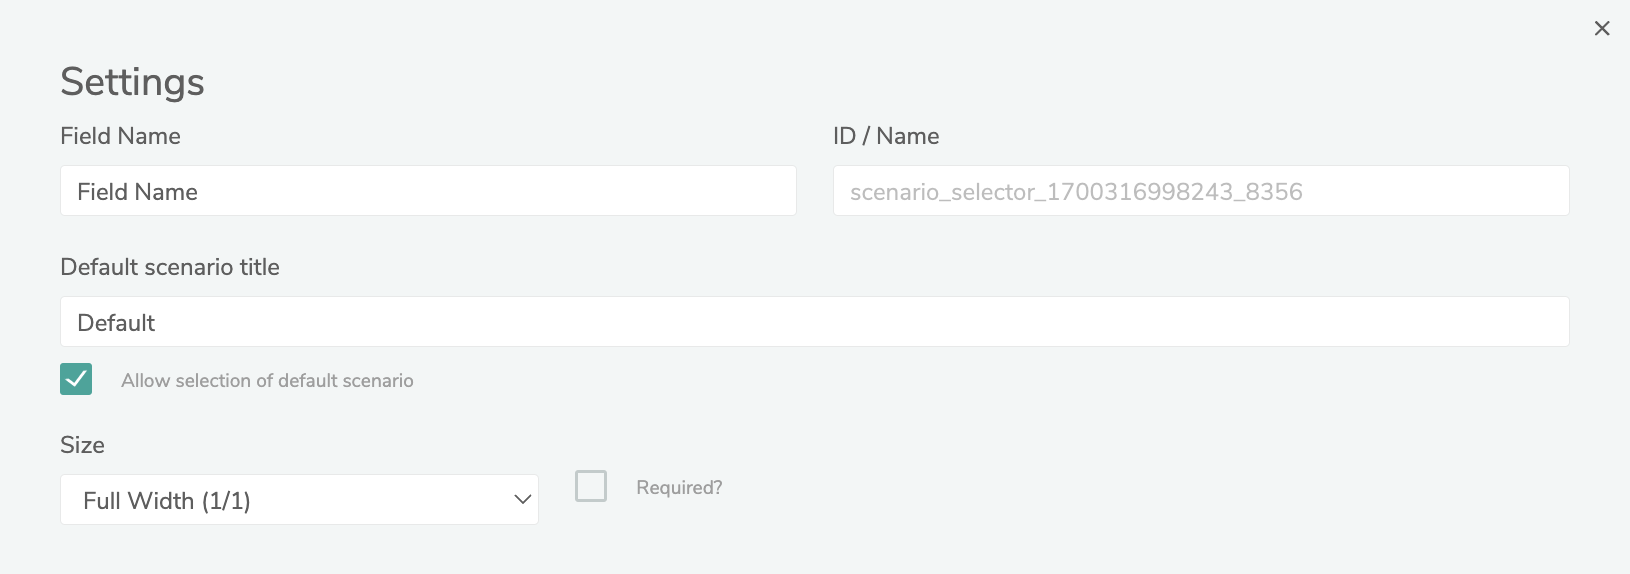Uncheck Allow selection of default scenario checkbox
The image size is (1630, 574).
coord(76,379)
